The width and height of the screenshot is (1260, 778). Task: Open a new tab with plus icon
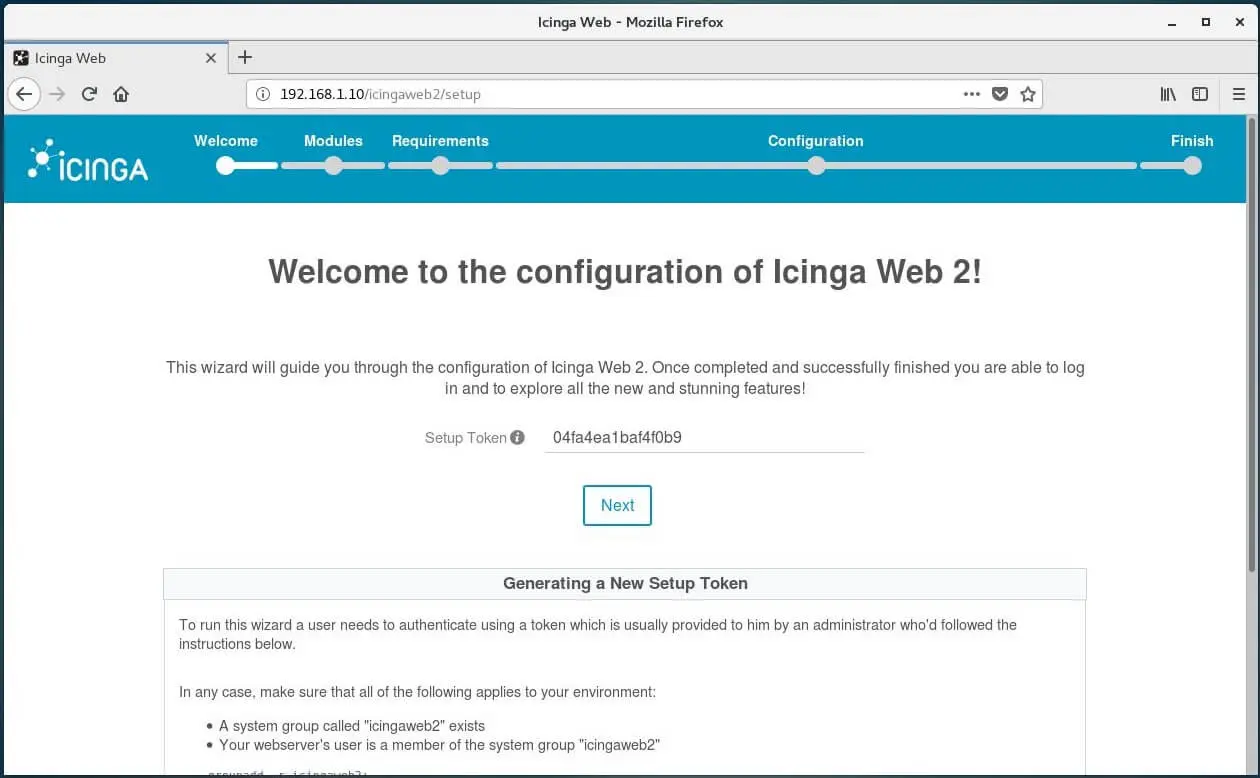245,57
